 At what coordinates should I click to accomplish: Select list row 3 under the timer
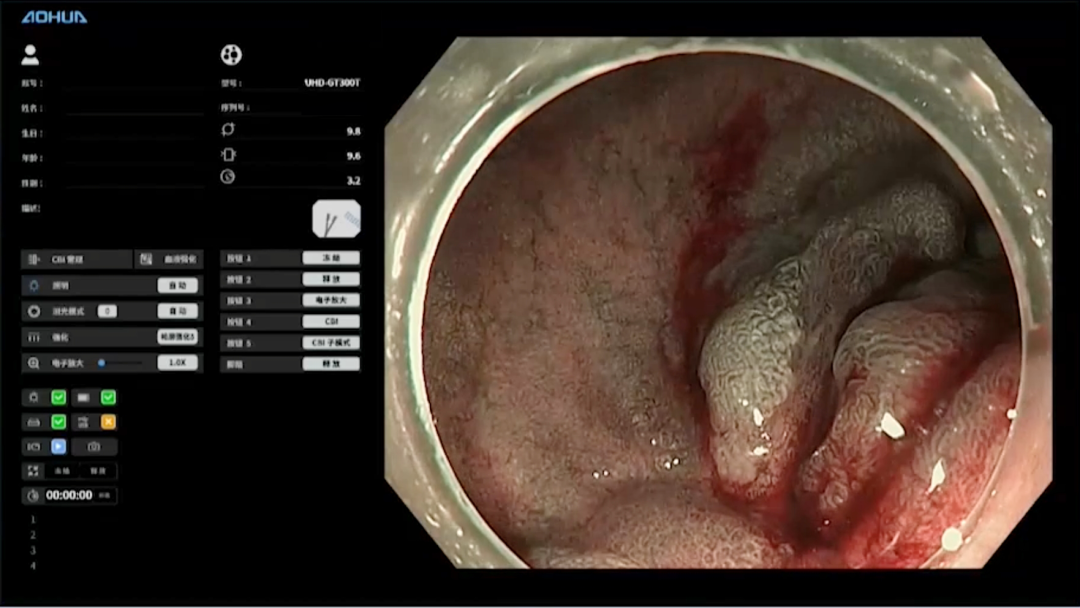pyautogui.click(x=32, y=550)
